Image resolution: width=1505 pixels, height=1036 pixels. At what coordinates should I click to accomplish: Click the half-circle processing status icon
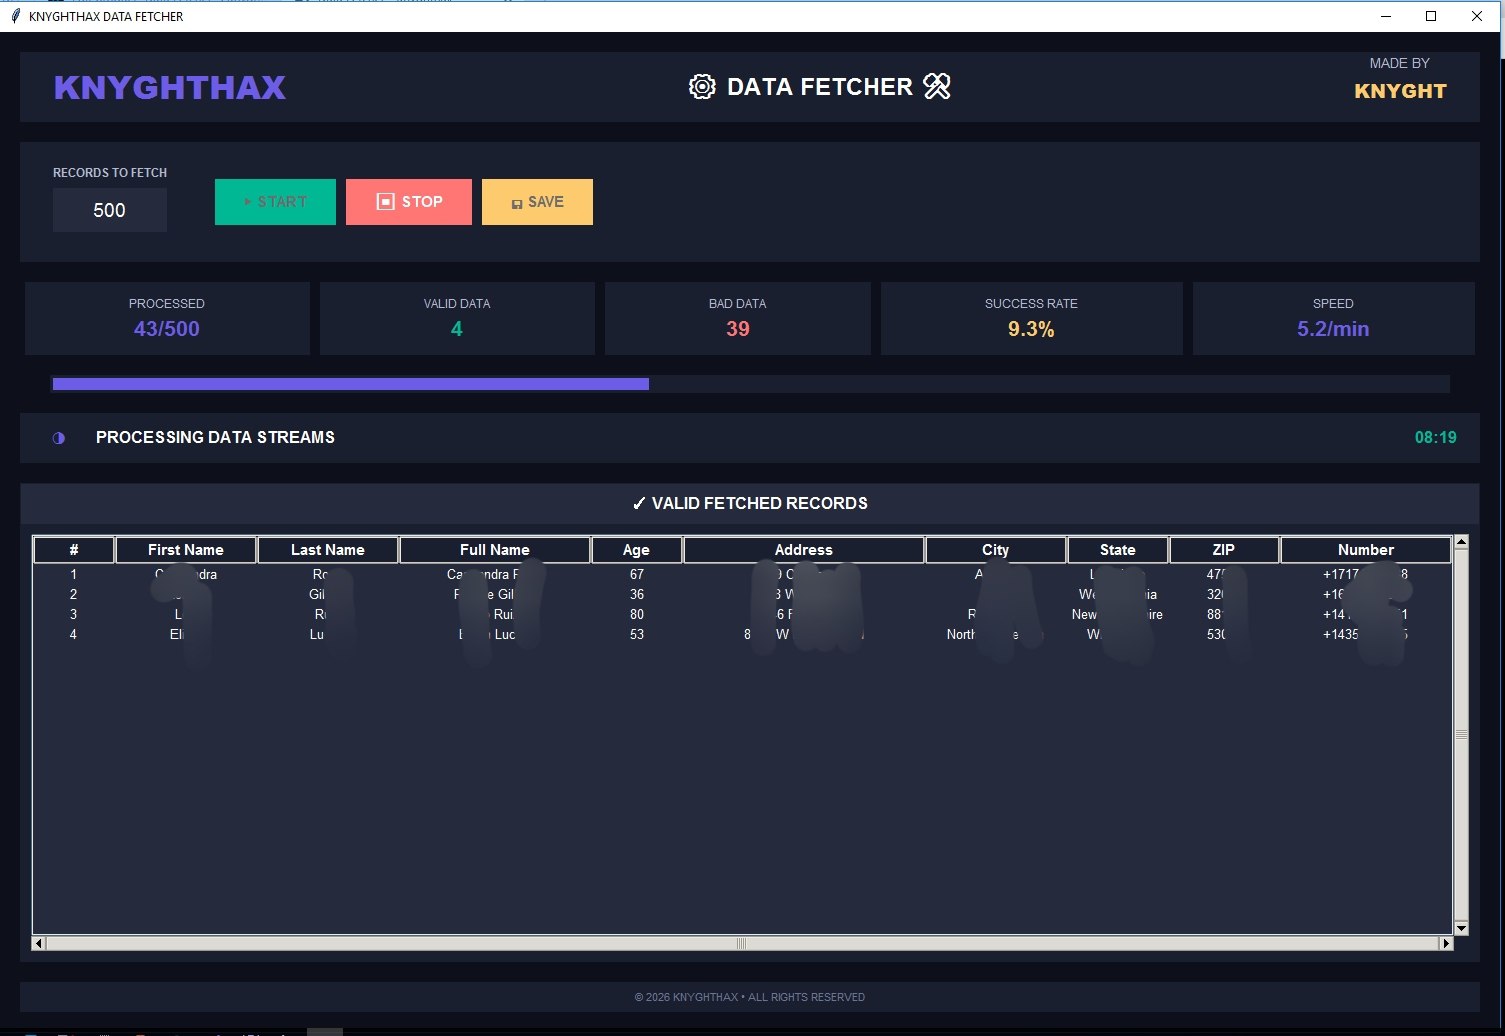pos(59,438)
